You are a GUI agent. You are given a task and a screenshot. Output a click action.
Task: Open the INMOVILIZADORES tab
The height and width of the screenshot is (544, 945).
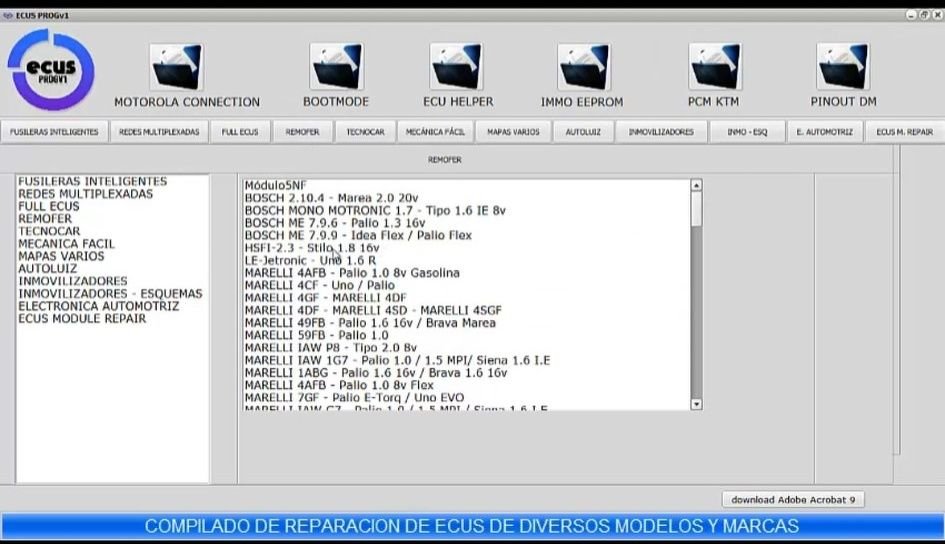pyautogui.click(x=661, y=132)
